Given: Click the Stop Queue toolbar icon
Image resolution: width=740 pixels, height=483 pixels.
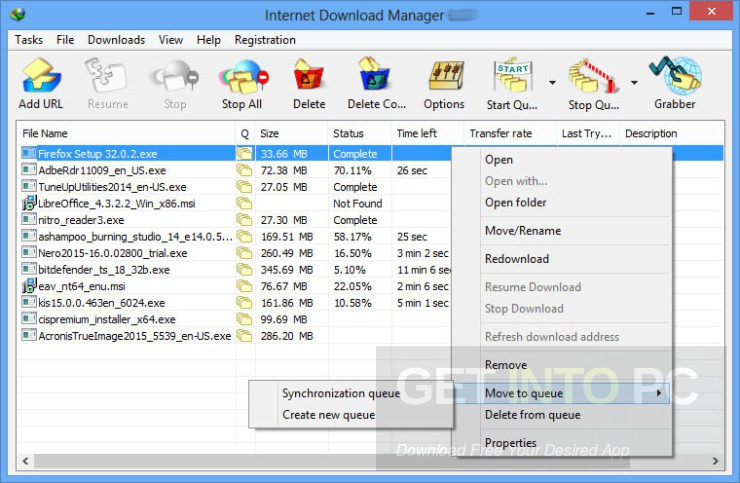Looking at the screenshot, I should (593, 76).
